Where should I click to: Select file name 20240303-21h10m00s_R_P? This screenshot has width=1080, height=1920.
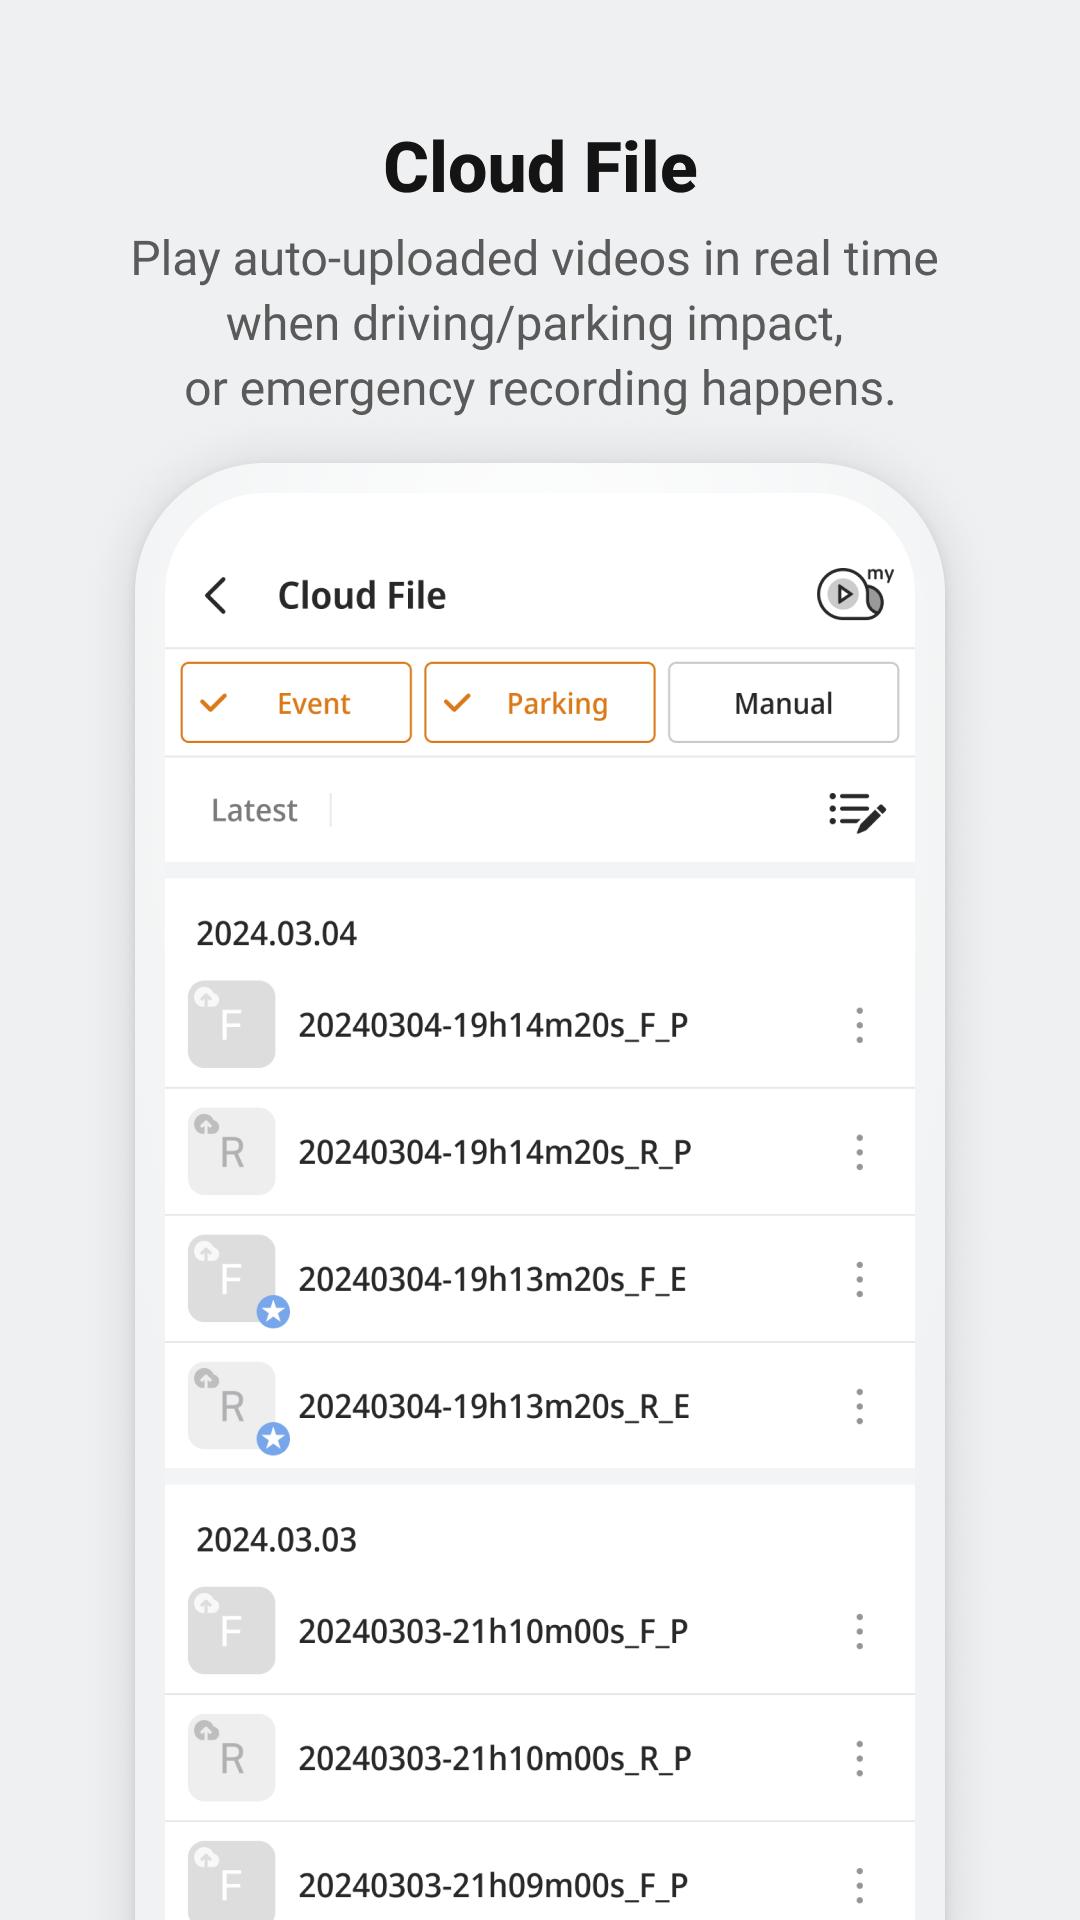(x=494, y=1758)
